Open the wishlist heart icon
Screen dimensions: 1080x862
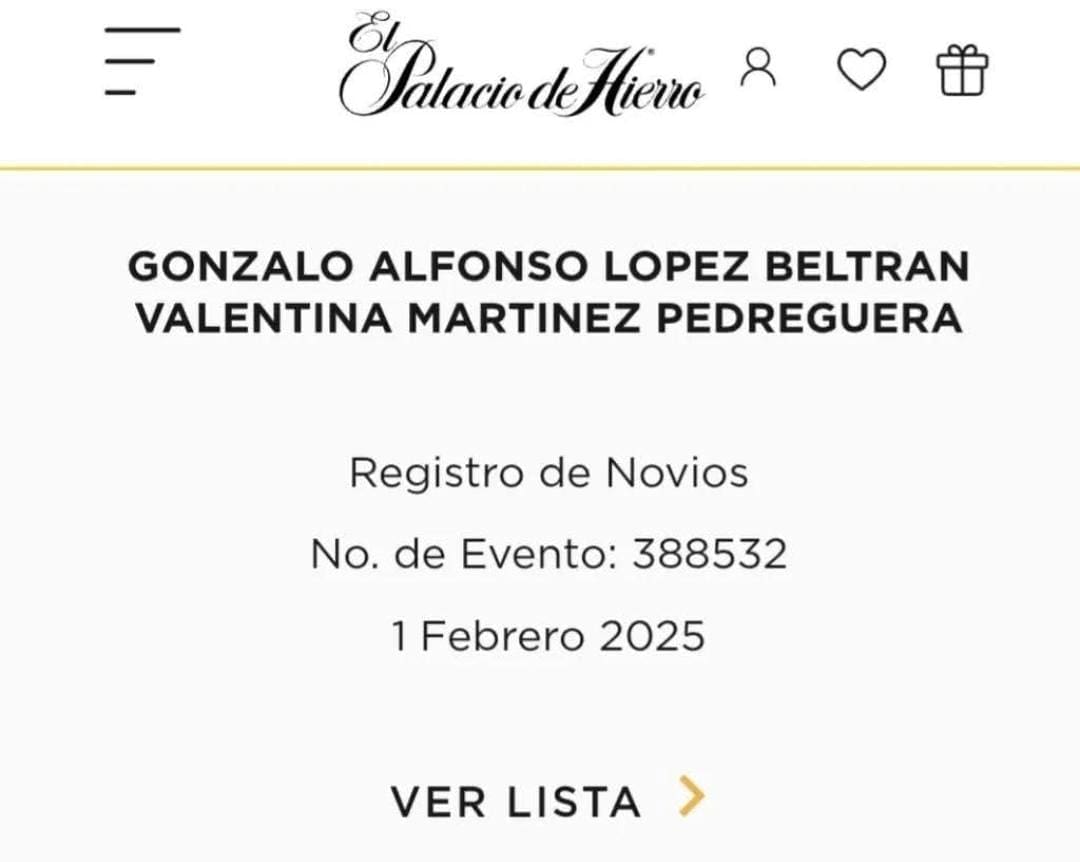point(860,70)
